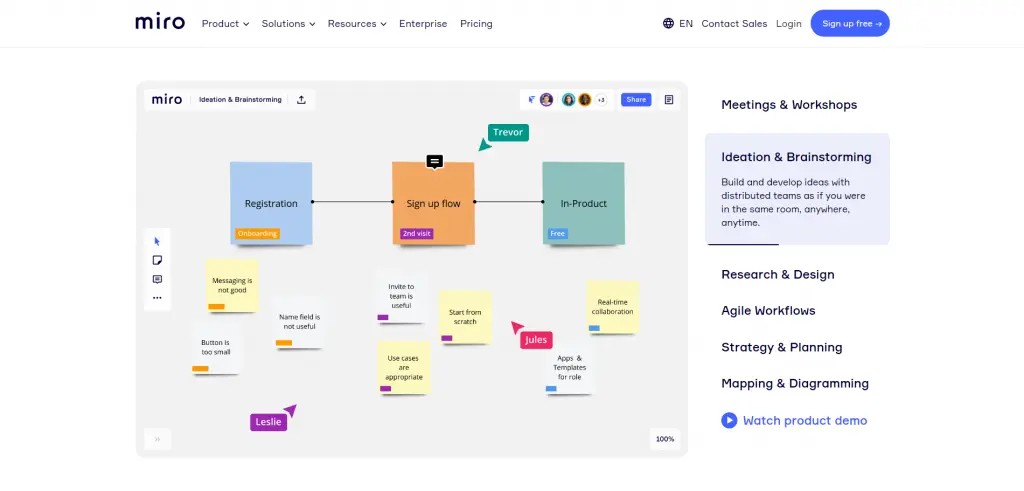The image size is (1024, 491).
Task: Select the Real-time collaboration sticky note
Action: [x=612, y=307]
